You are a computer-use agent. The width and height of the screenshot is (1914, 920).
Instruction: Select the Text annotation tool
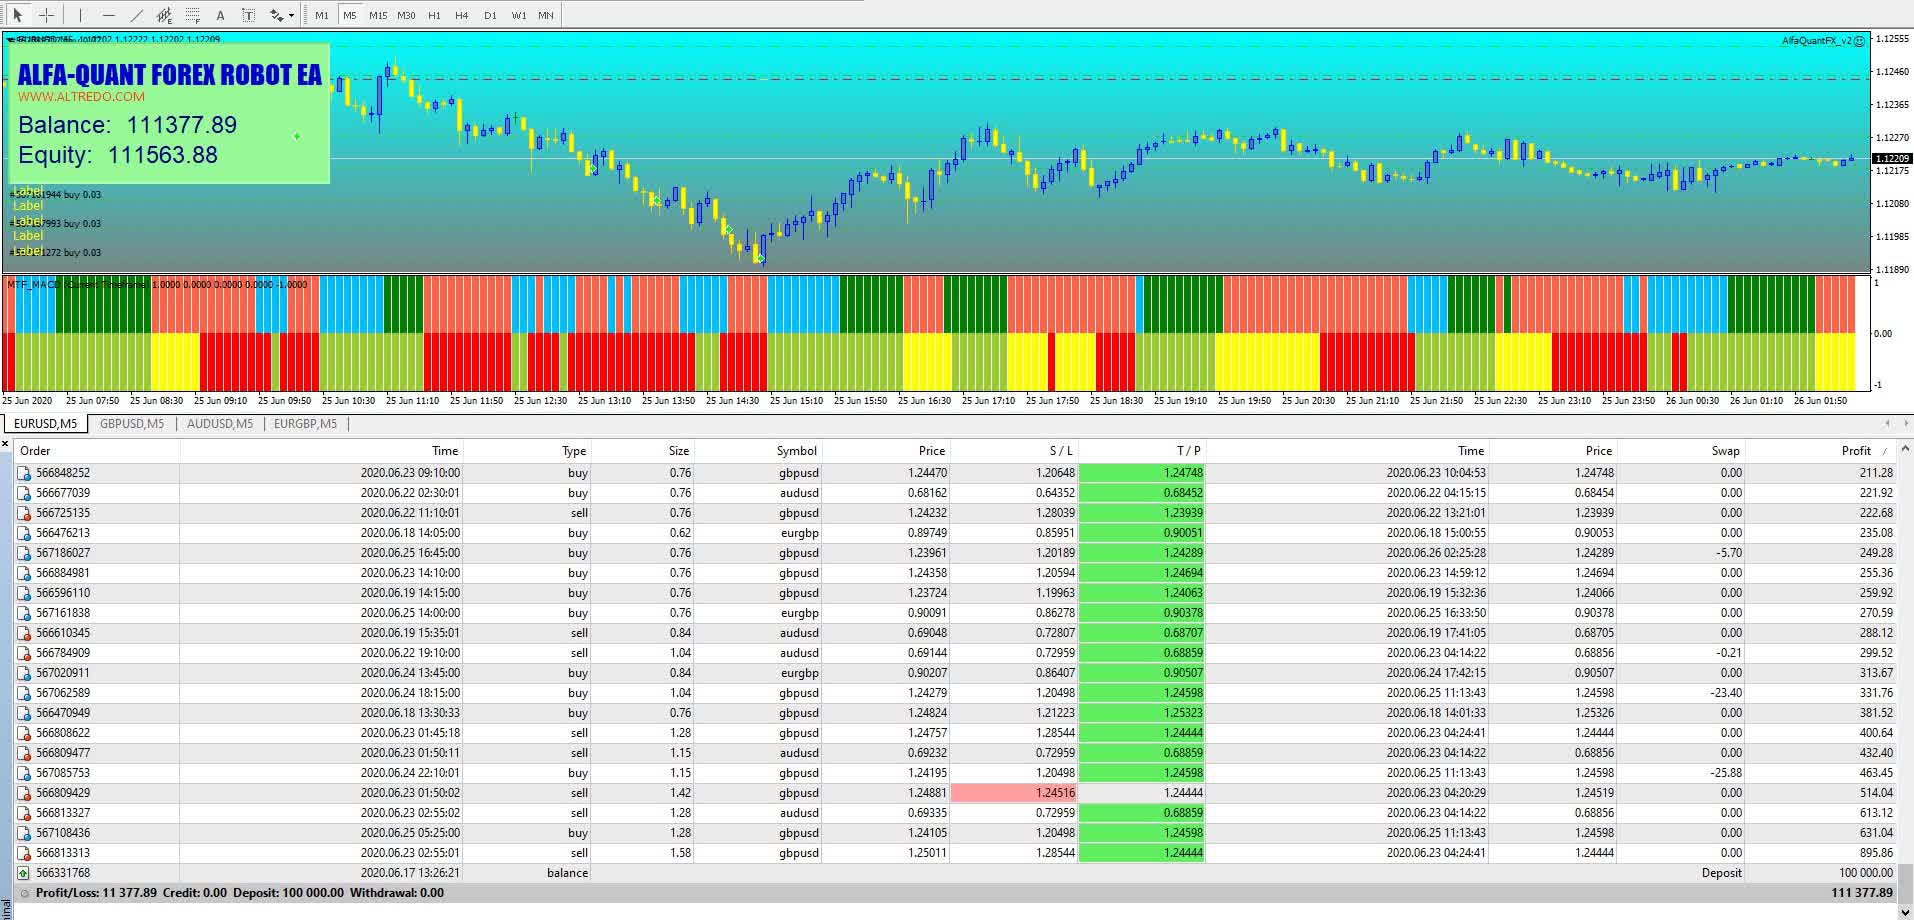(x=220, y=15)
